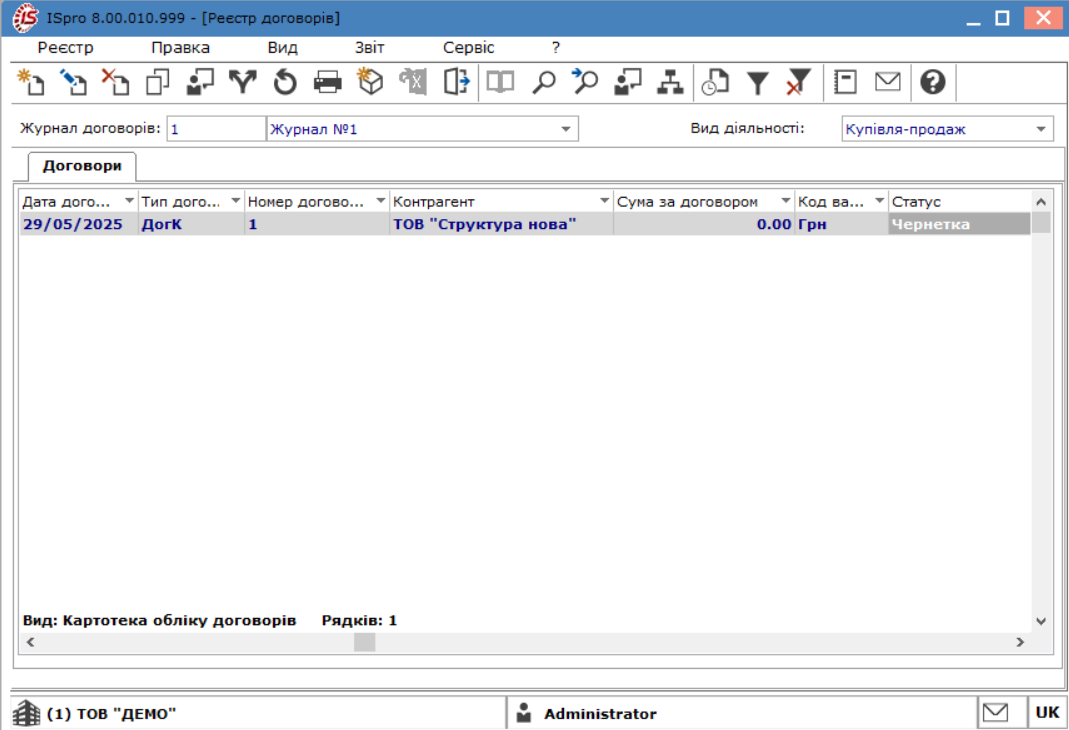1069x730 pixels.
Task: Click the box-with-star toolbar icon
Action: coord(370,82)
